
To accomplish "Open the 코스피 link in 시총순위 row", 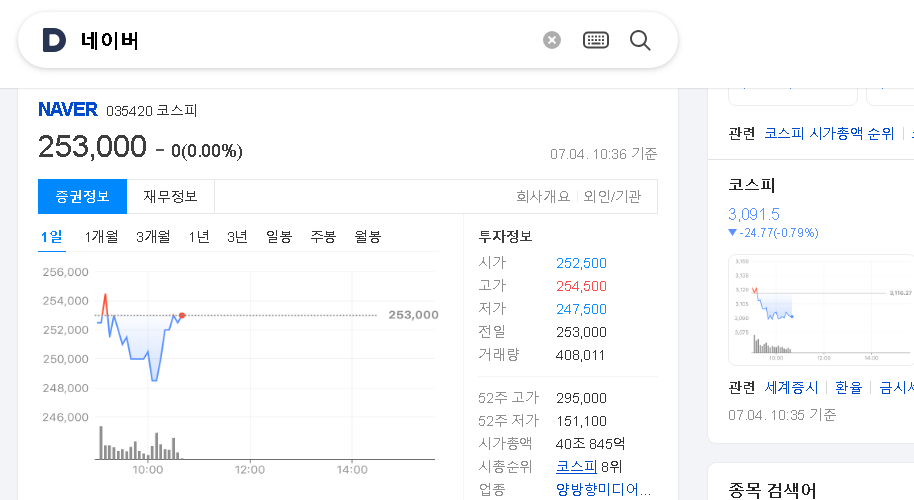I will pos(576,467).
